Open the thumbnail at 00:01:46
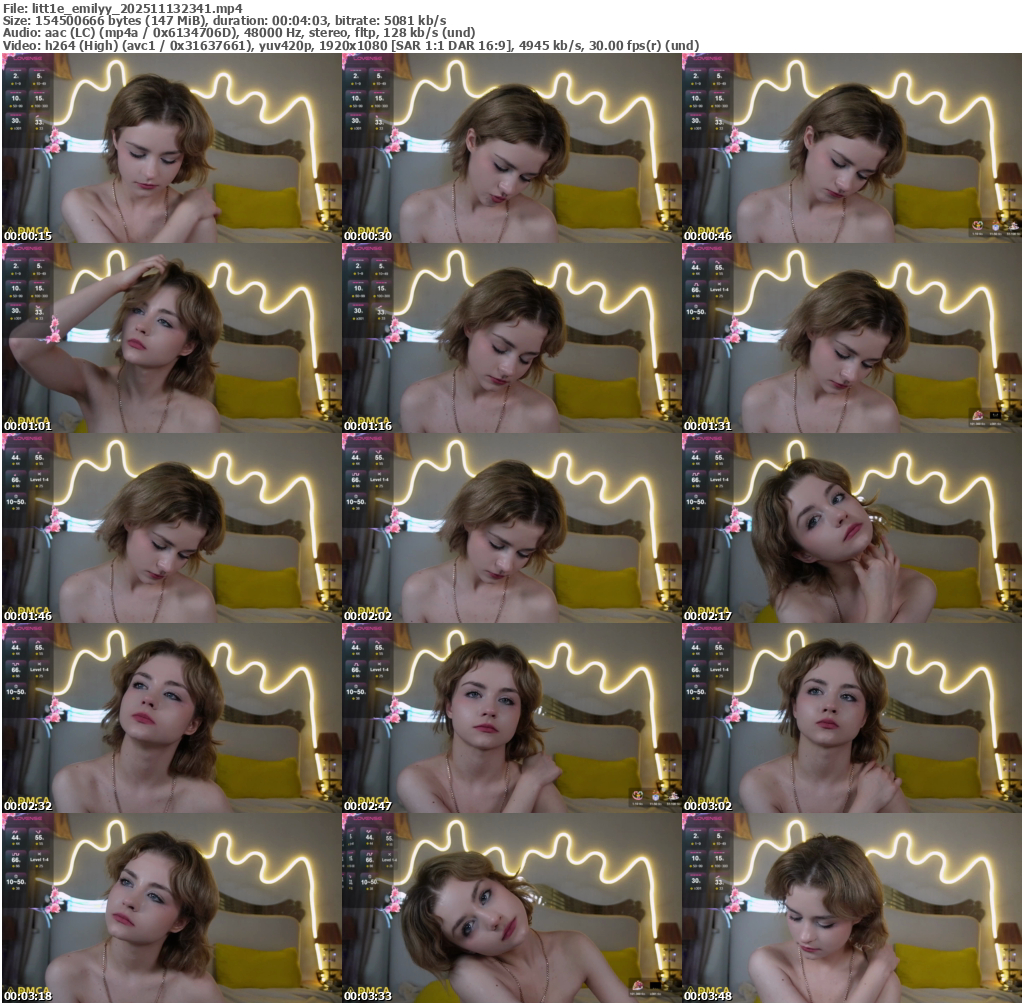The height and width of the screenshot is (1003, 1024). pos(171,528)
